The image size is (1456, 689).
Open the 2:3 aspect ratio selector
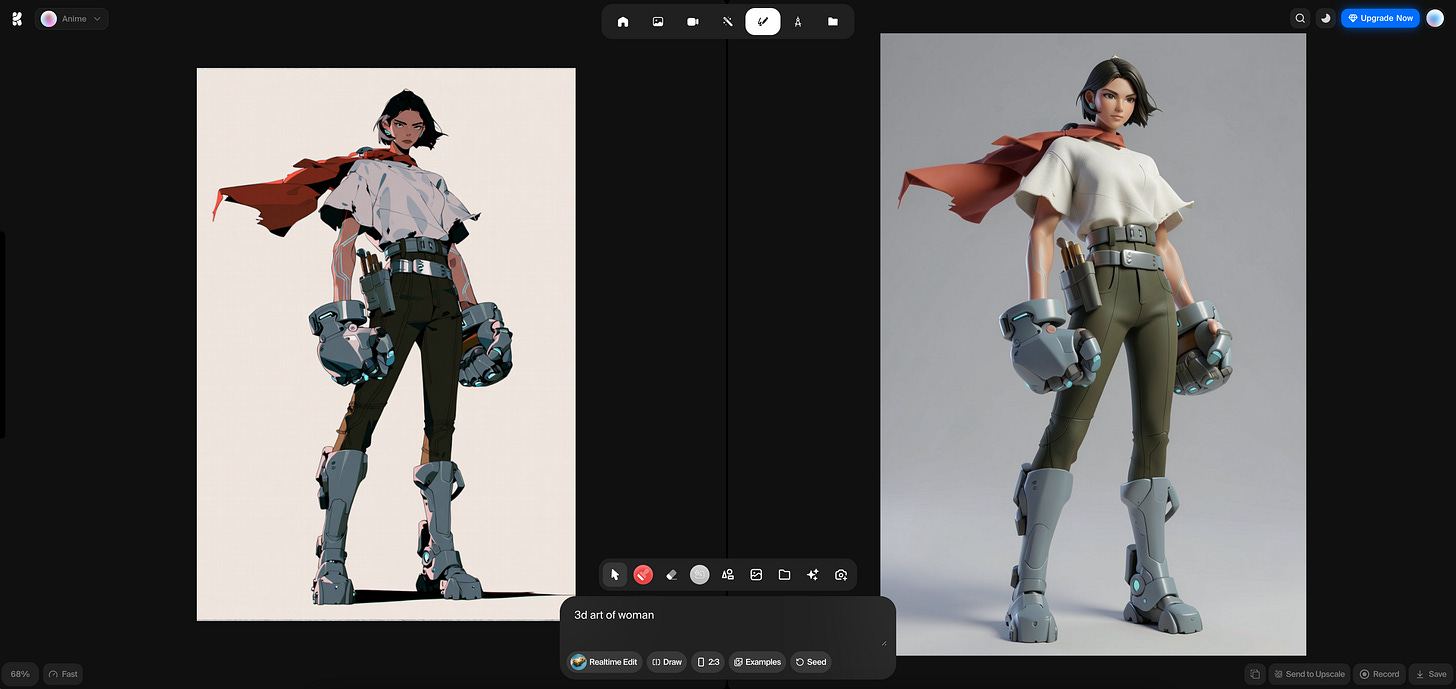pos(708,662)
